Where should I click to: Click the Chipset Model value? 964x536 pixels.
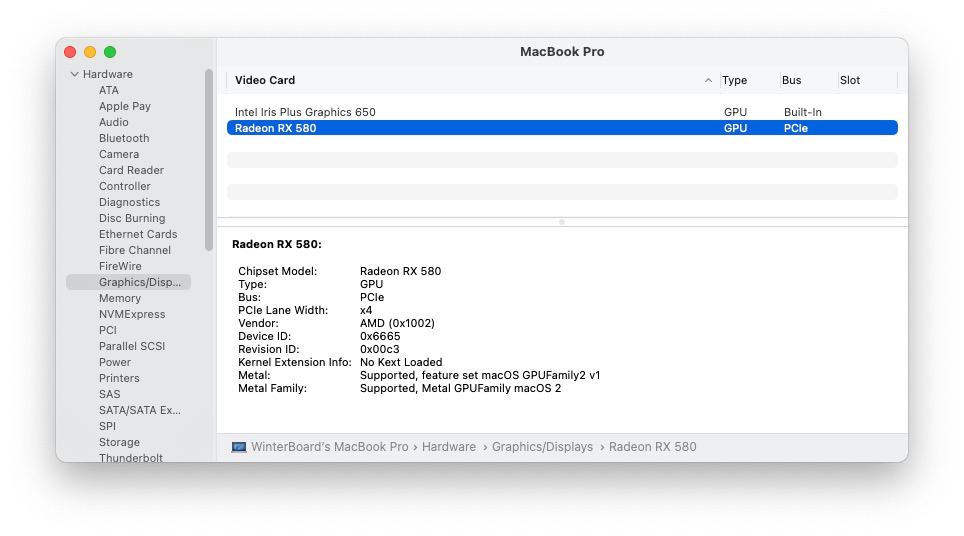click(x=400, y=271)
